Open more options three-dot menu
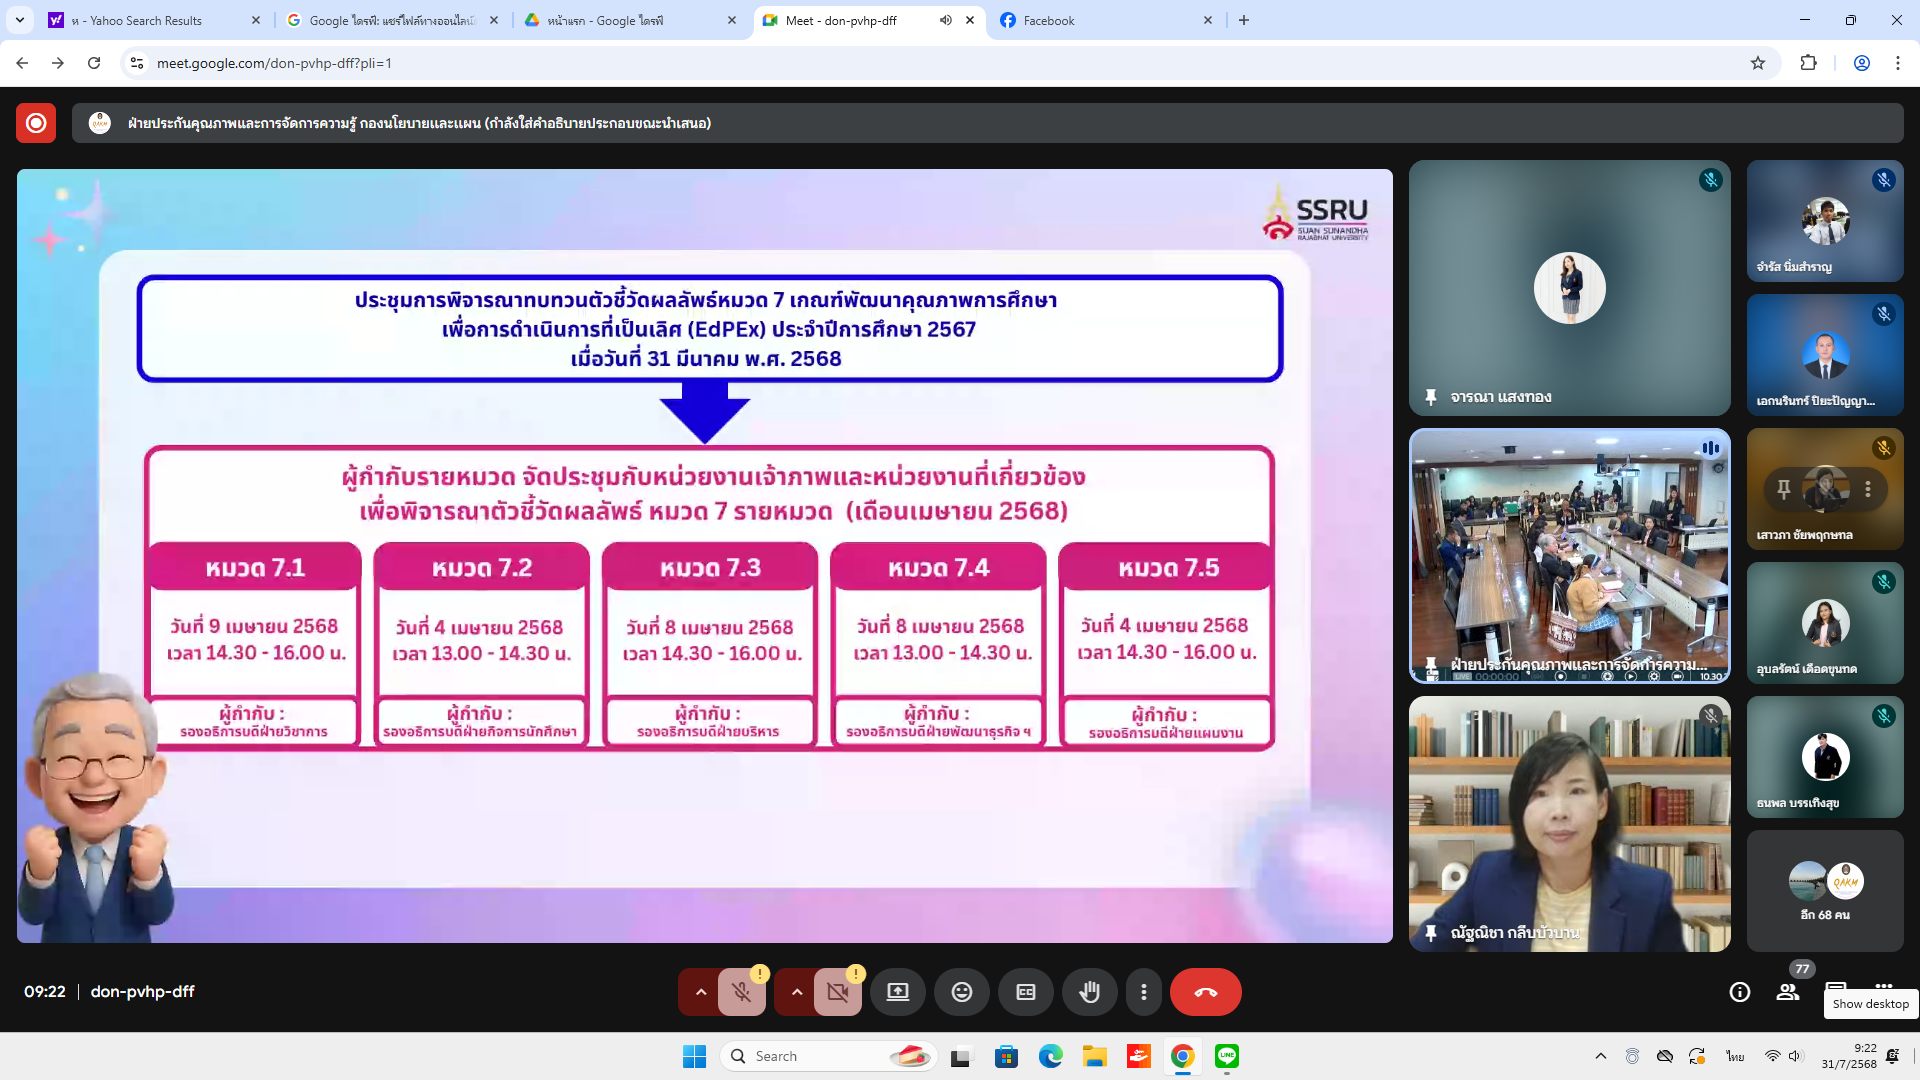Image resolution: width=1920 pixels, height=1080 pixels. [1143, 992]
